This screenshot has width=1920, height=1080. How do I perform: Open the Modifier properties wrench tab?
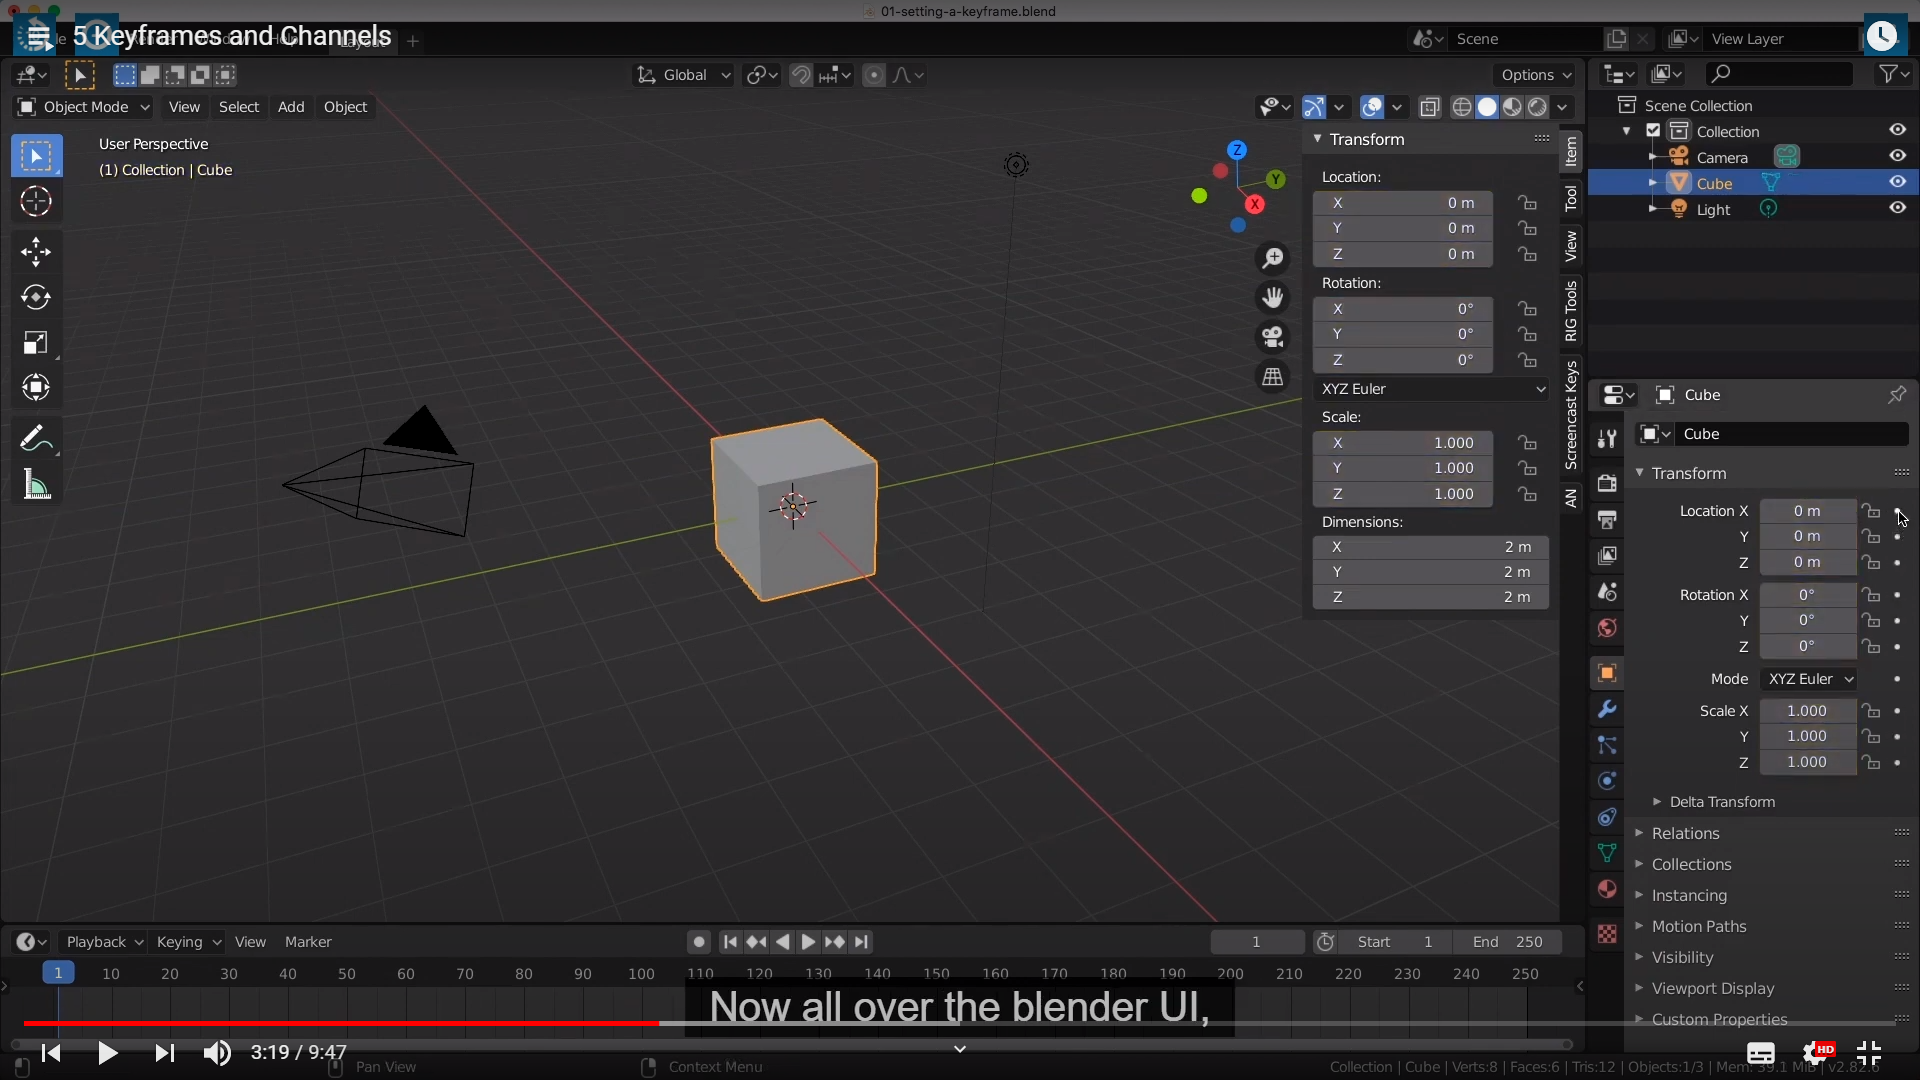[1607, 709]
